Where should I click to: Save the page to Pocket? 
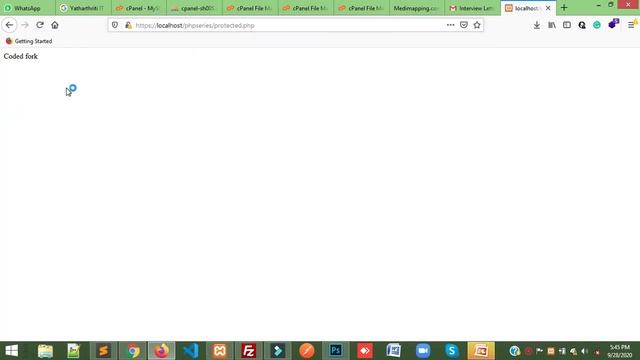(464, 25)
